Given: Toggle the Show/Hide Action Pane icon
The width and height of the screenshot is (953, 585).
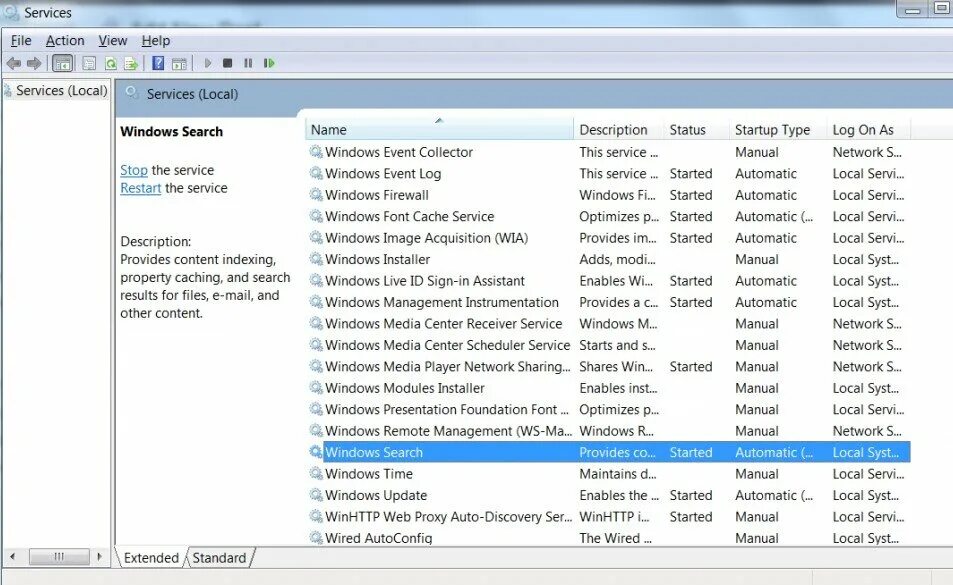Looking at the screenshot, I should [x=179, y=63].
